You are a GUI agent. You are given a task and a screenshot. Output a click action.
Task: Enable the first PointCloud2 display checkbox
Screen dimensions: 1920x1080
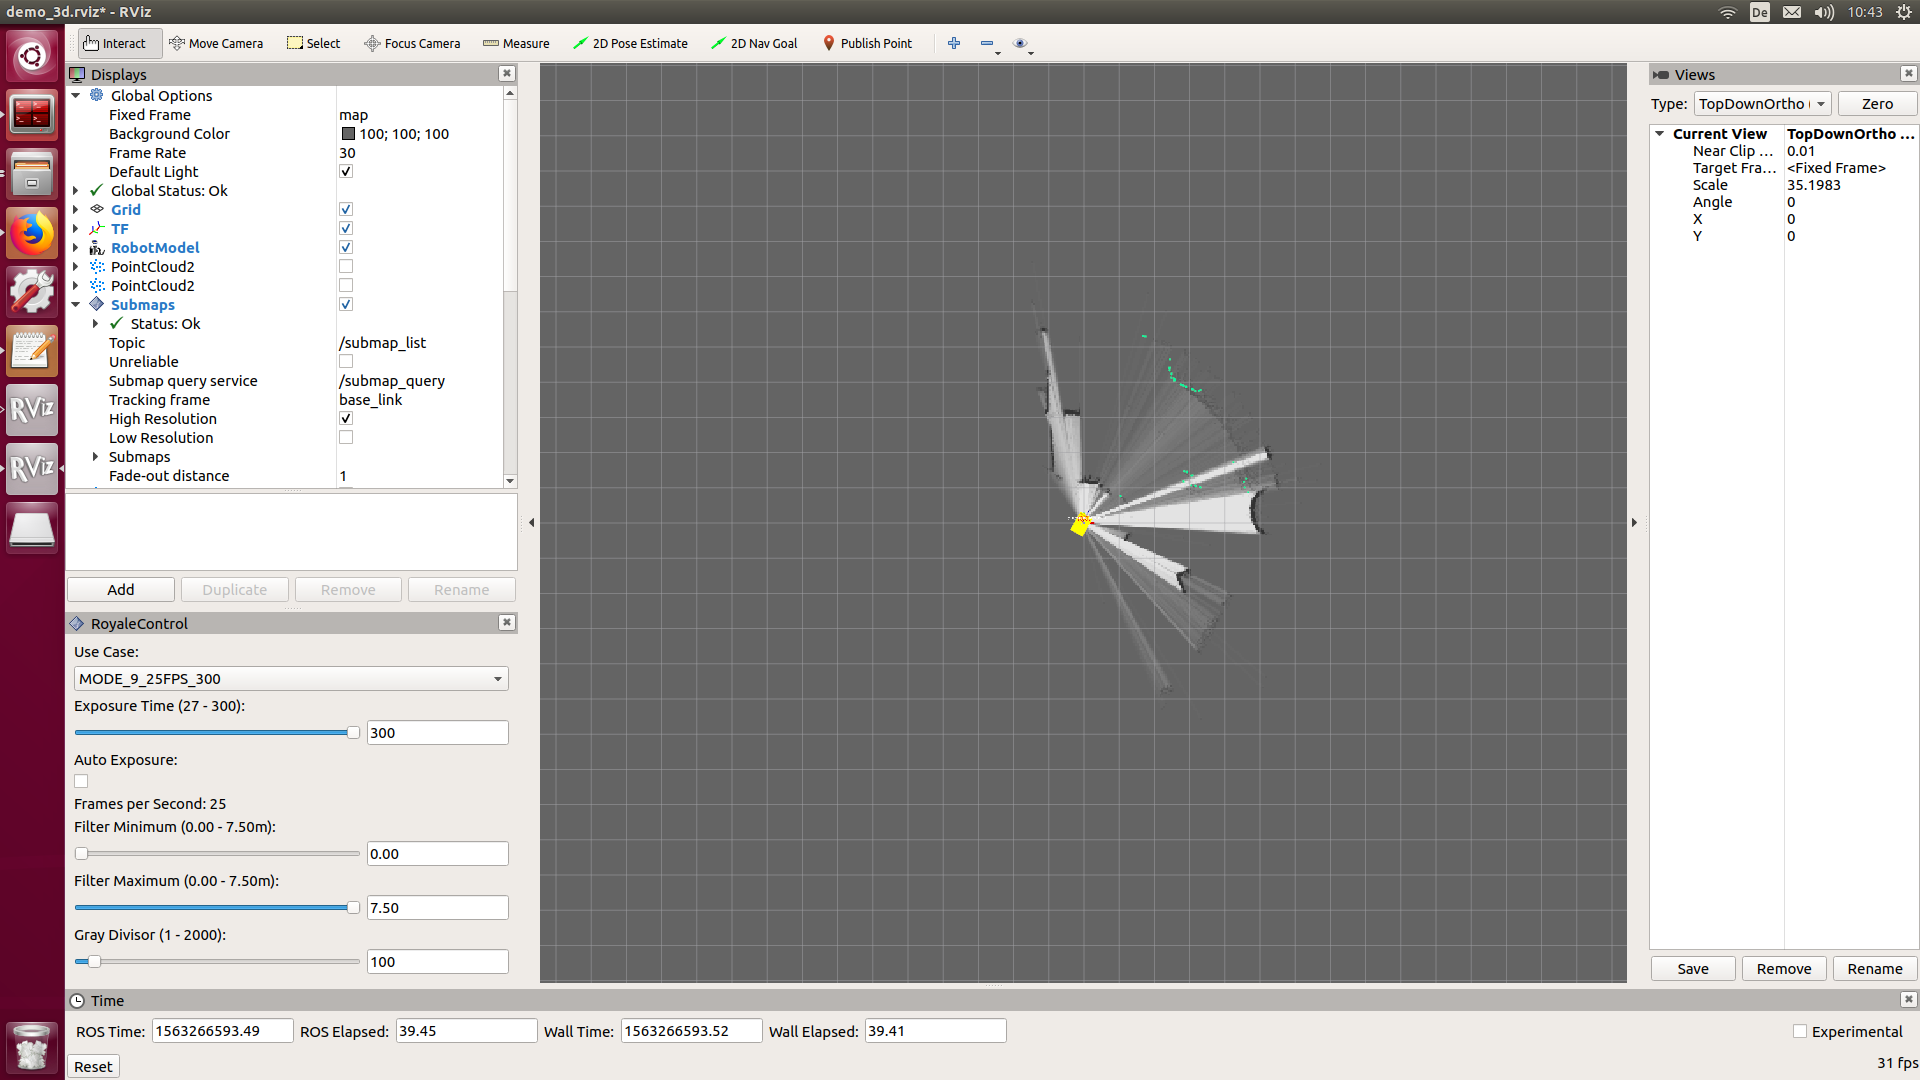pyautogui.click(x=346, y=267)
